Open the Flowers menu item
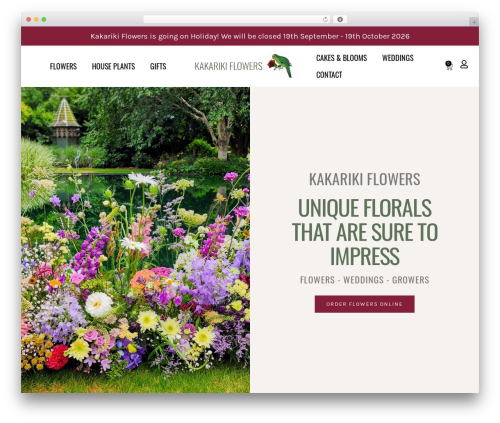Image resolution: width=500 pixels, height=423 pixels. [x=63, y=66]
